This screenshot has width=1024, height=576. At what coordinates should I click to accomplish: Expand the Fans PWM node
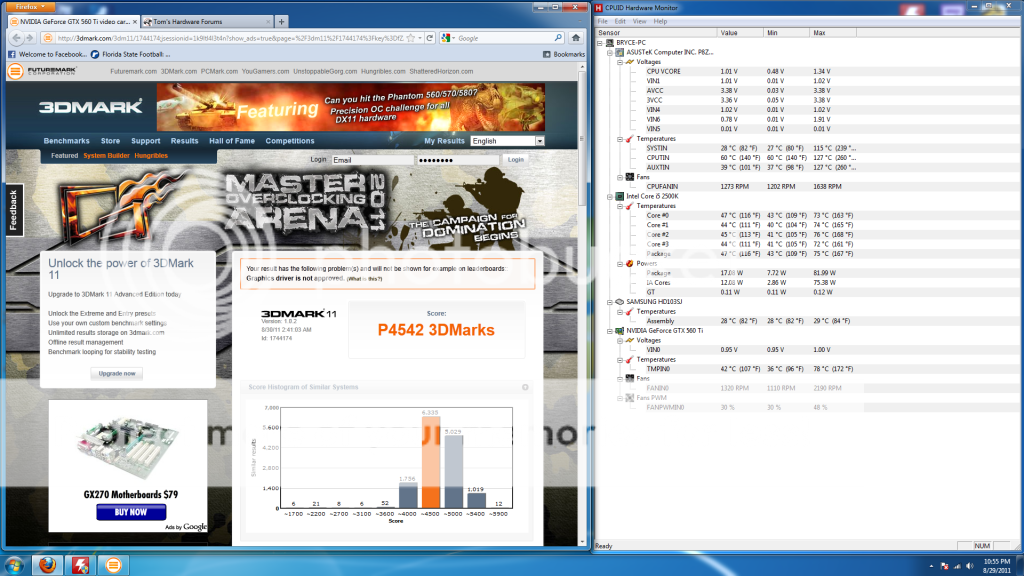tap(619, 398)
